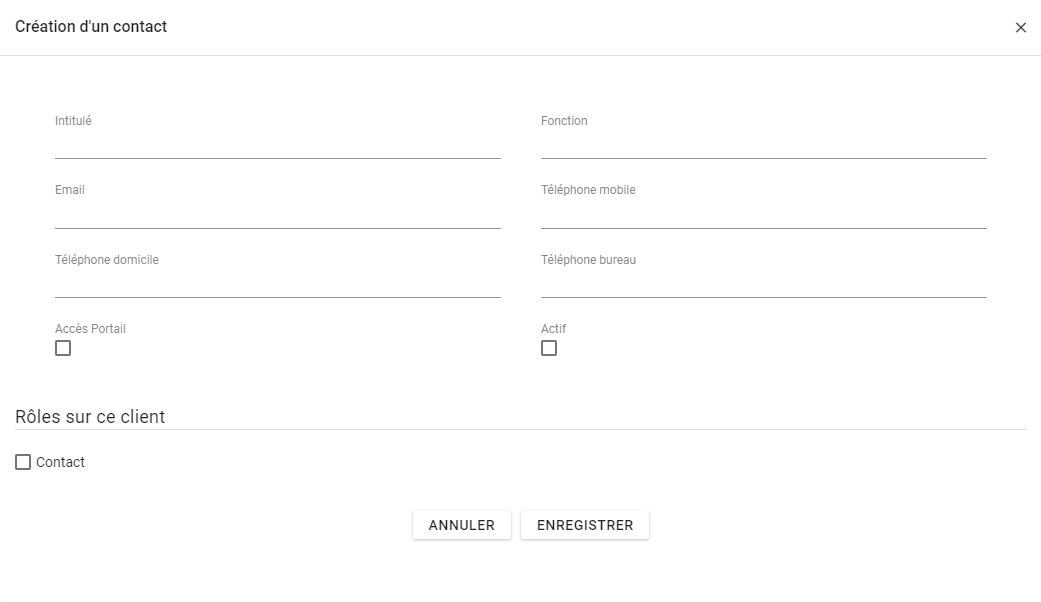The image size is (1041, 602).
Task: Click the dialog title Création d'un contact
Action: pos(91,27)
